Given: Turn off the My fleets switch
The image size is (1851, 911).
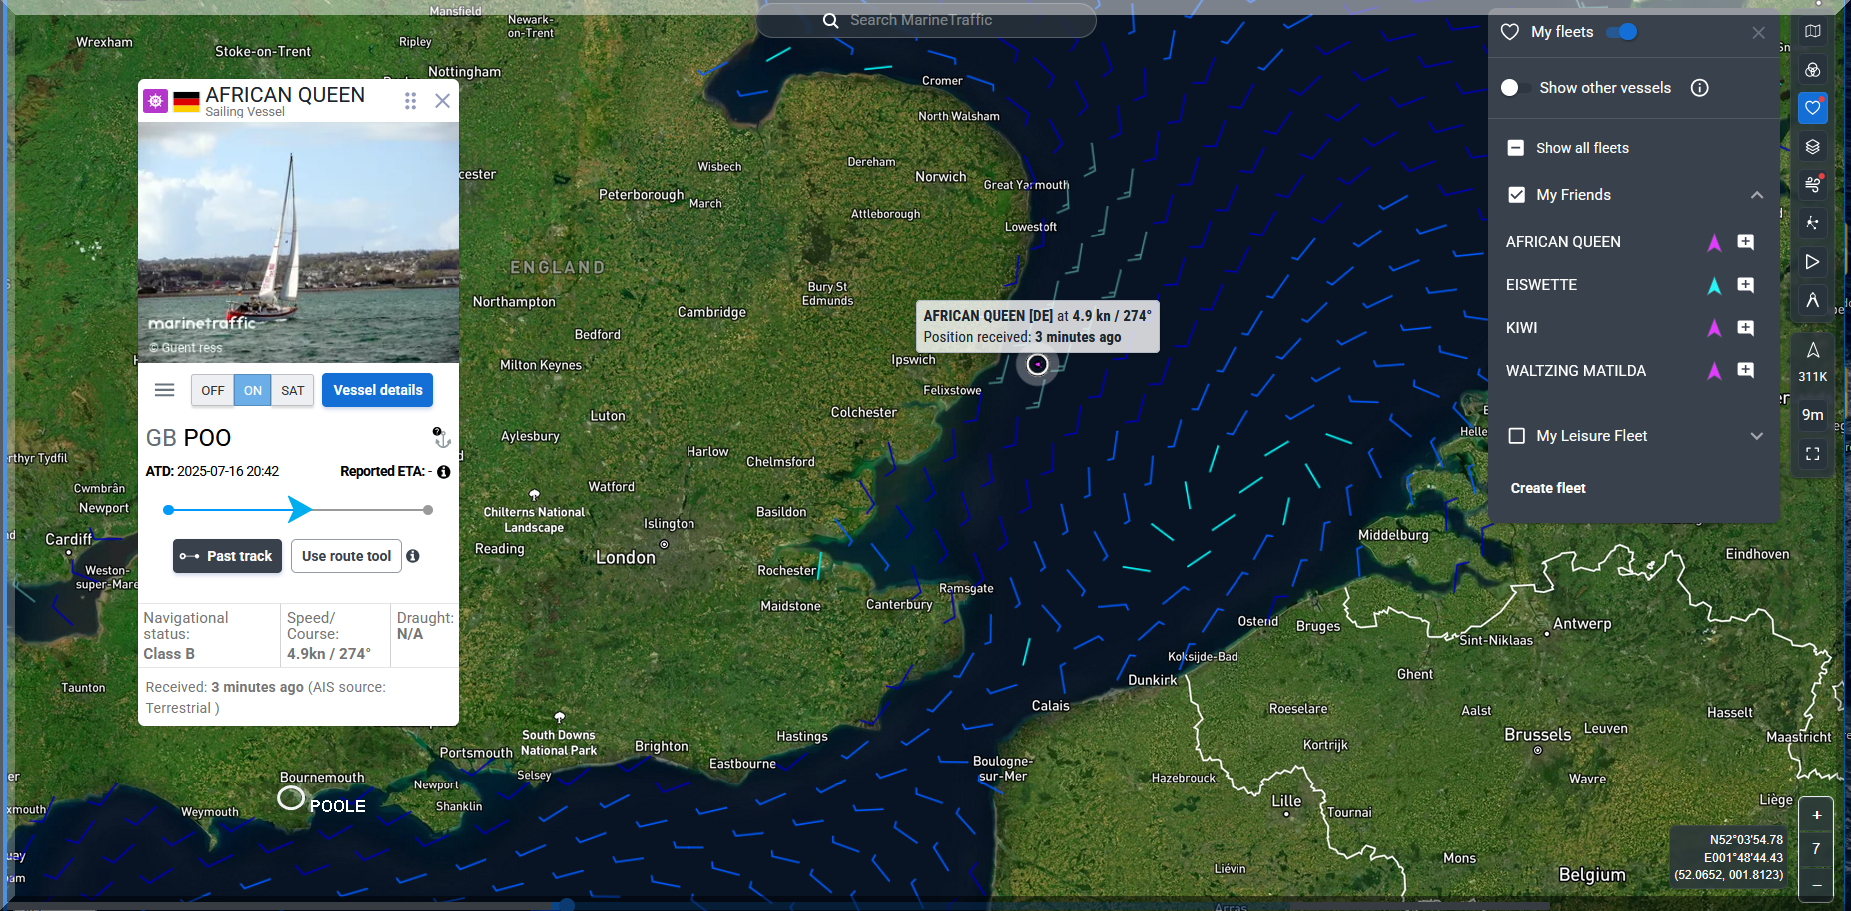Looking at the screenshot, I should (x=1621, y=32).
